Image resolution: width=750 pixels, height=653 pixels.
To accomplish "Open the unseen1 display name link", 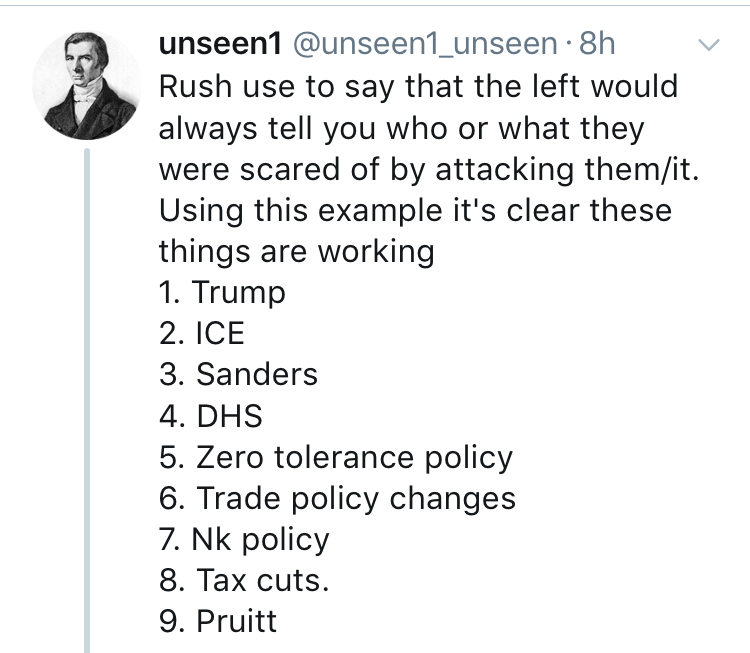I will (x=220, y=43).
